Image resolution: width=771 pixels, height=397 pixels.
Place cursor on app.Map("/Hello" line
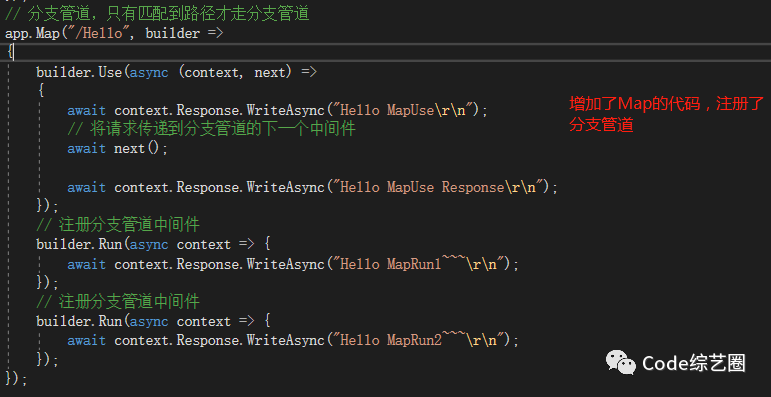point(114,34)
